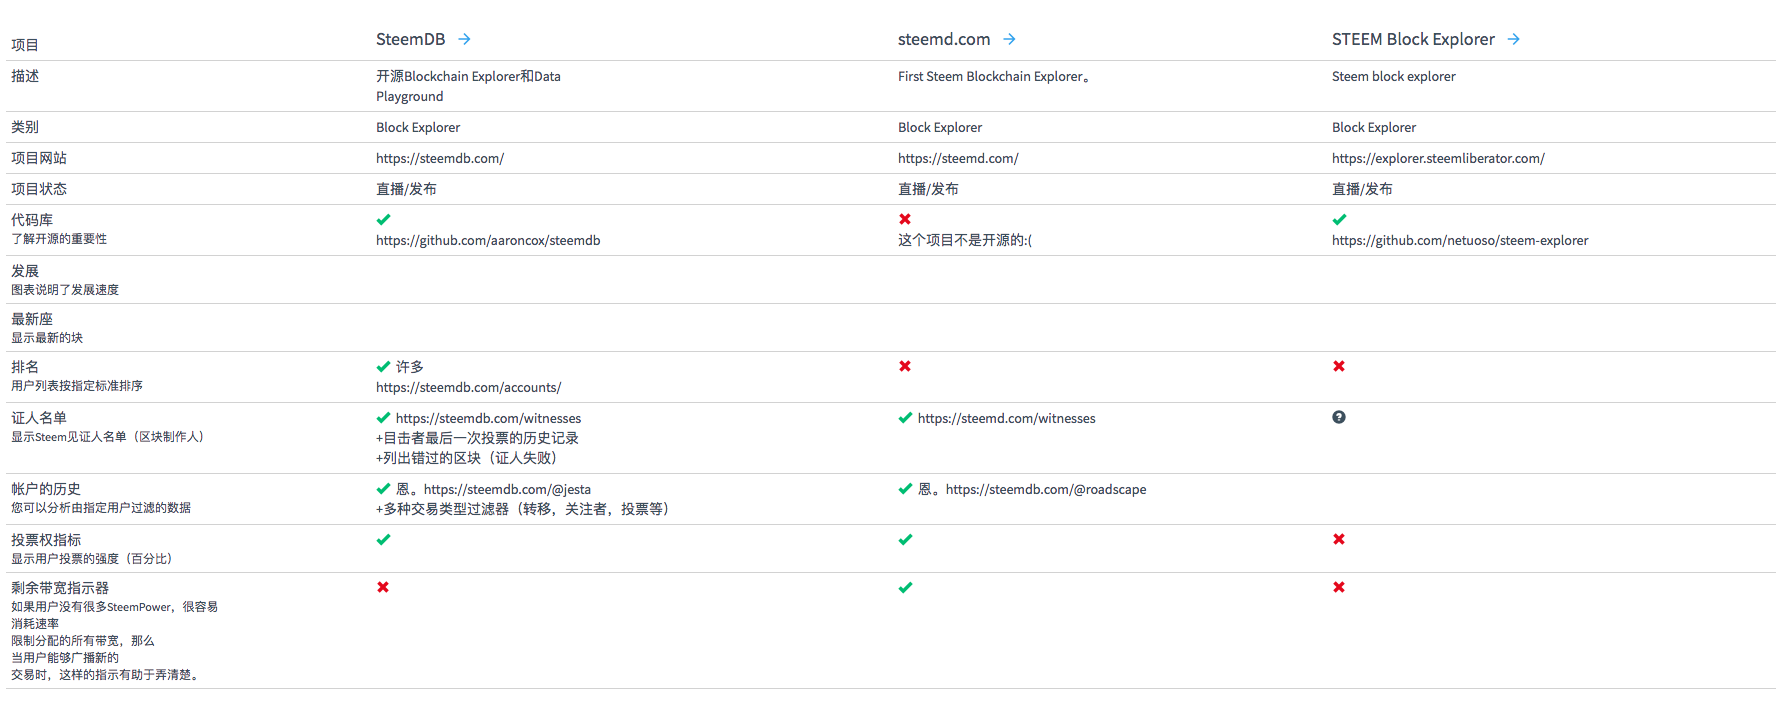Click 直播/发布 status in STEEM Block Explorer column
Image resolution: width=1787 pixels, height=704 pixels.
click(1362, 189)
